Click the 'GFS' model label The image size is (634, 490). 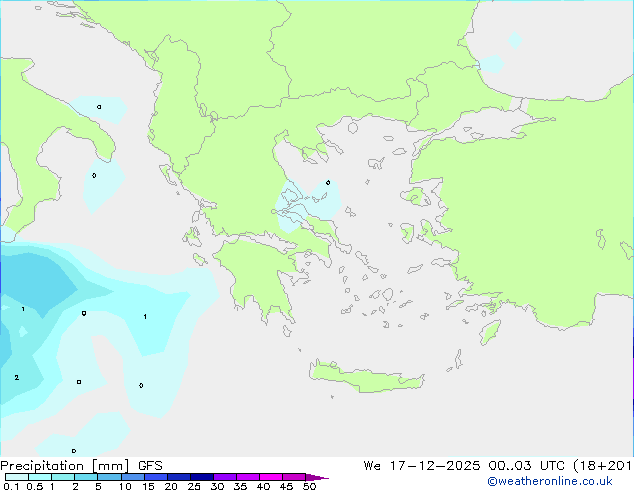[x=150, y=466]
